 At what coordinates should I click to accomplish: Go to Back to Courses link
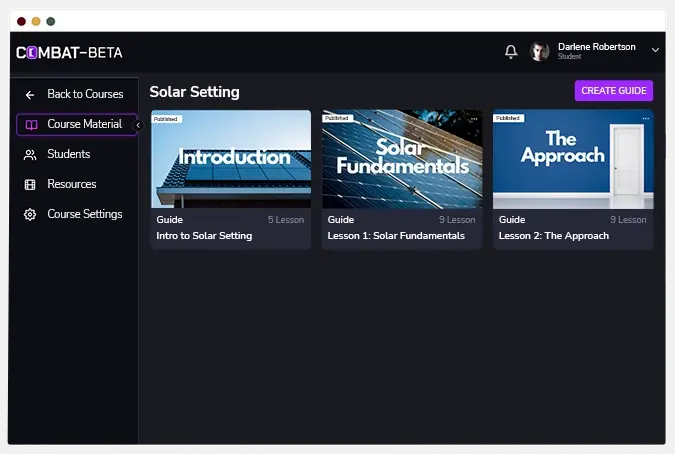[x=85, y=94]
